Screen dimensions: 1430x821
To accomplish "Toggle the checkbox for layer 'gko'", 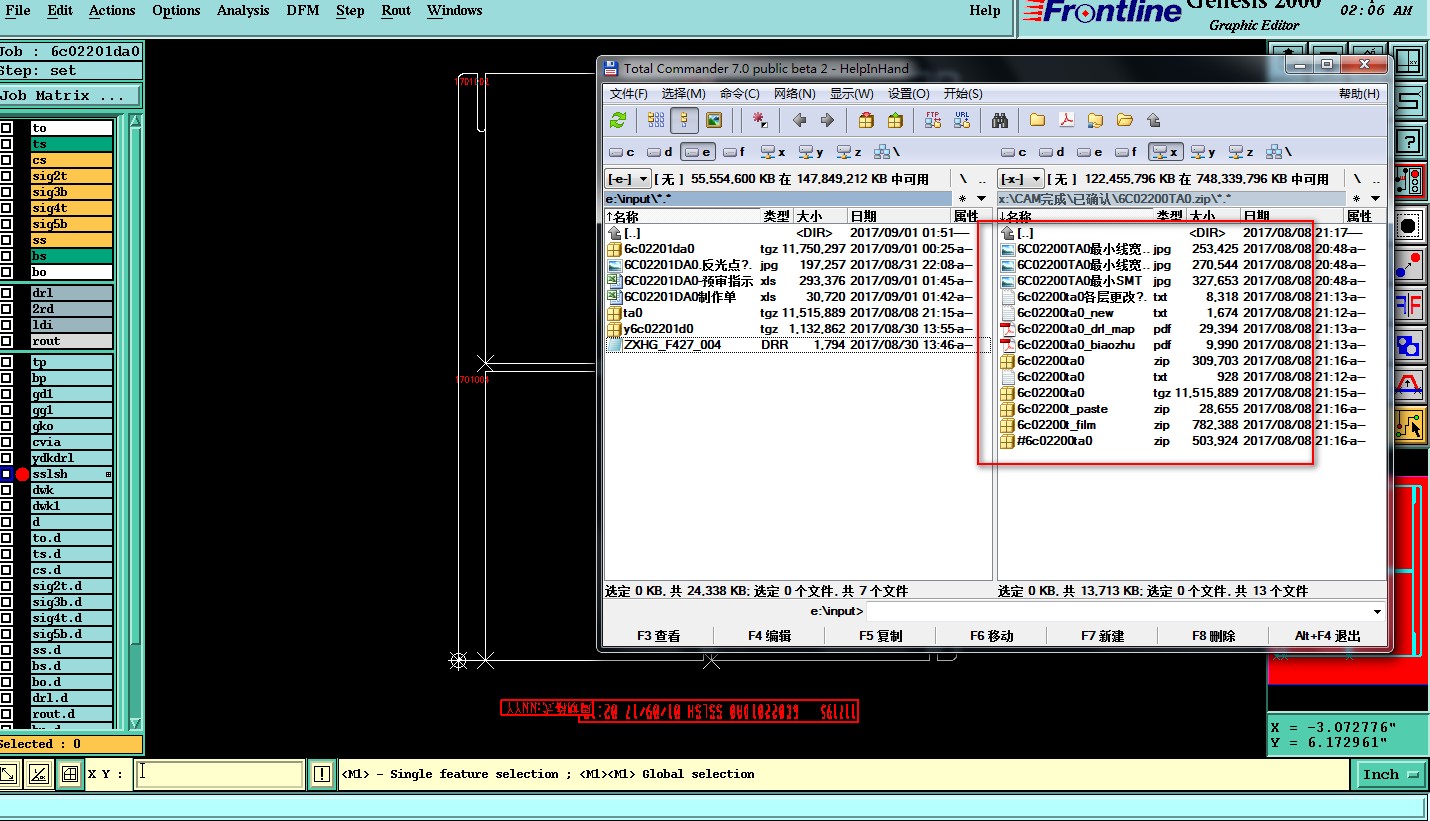I will [6, 426].
